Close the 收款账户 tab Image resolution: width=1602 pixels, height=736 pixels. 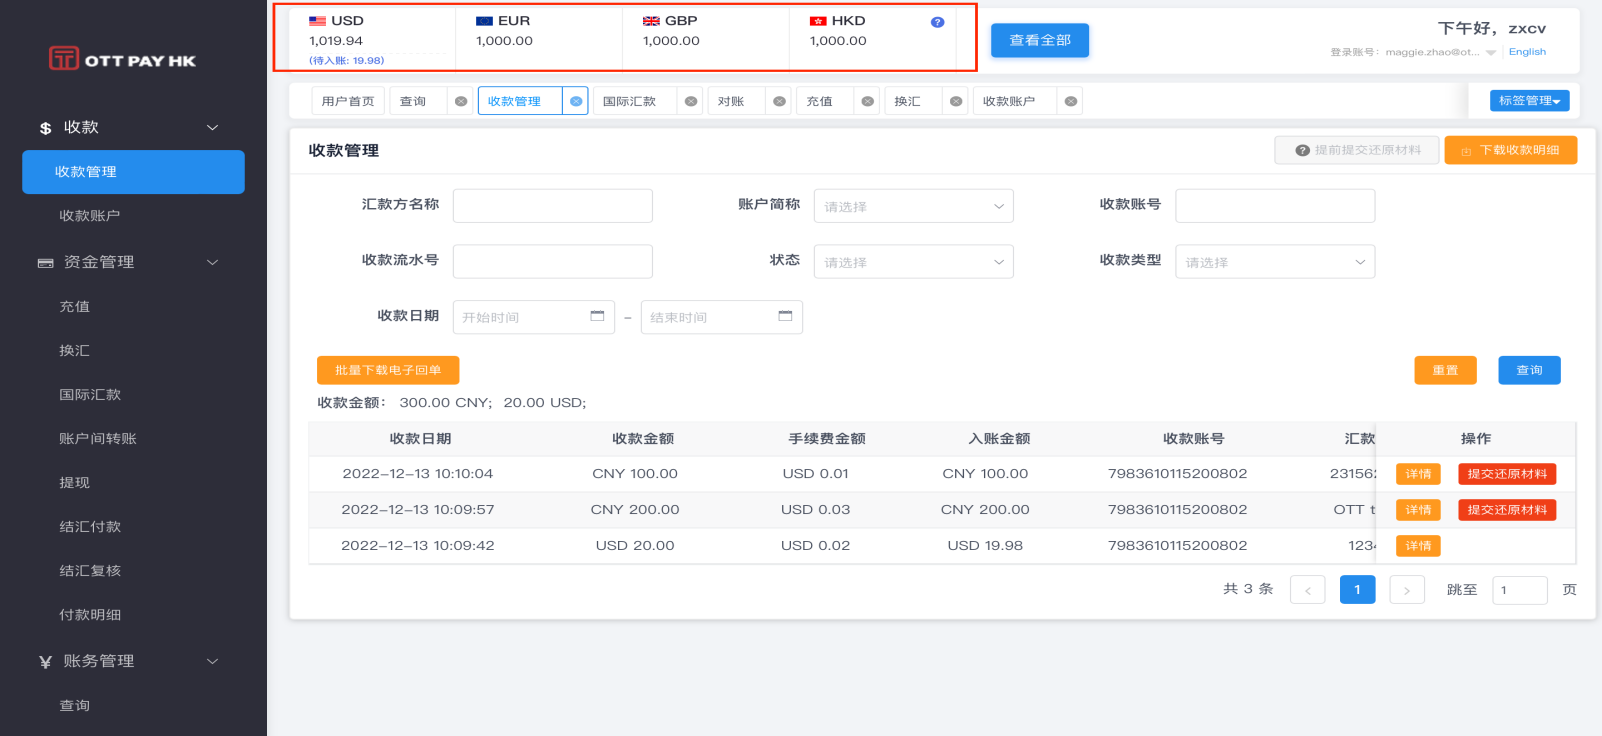point(1070,101)
